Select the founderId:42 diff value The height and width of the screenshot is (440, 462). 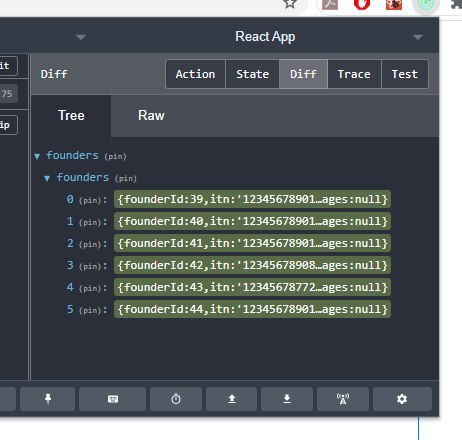pos(252,265)
